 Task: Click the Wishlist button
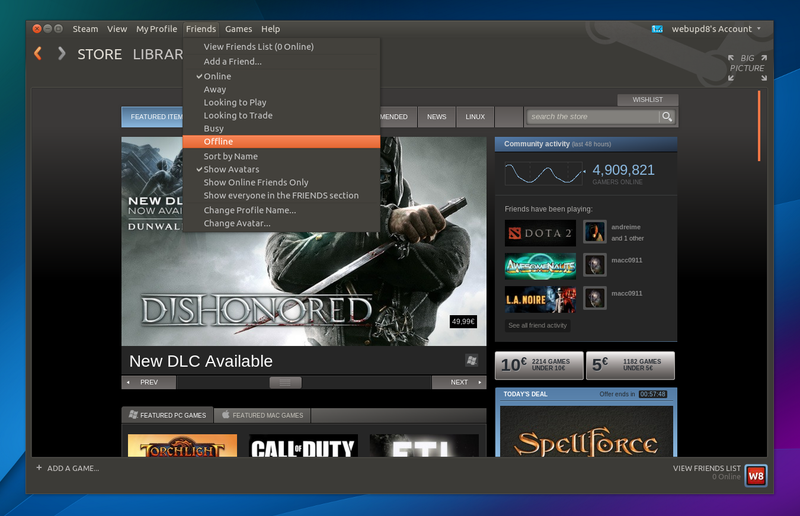click(x=647, y=100)
